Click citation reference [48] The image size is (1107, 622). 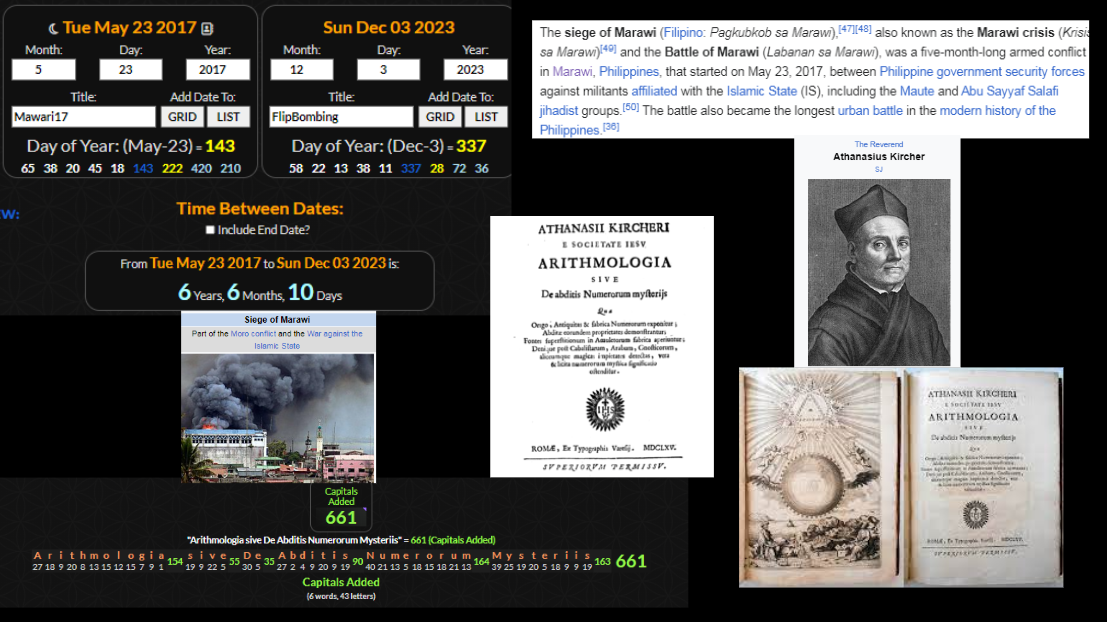(863, 29)
